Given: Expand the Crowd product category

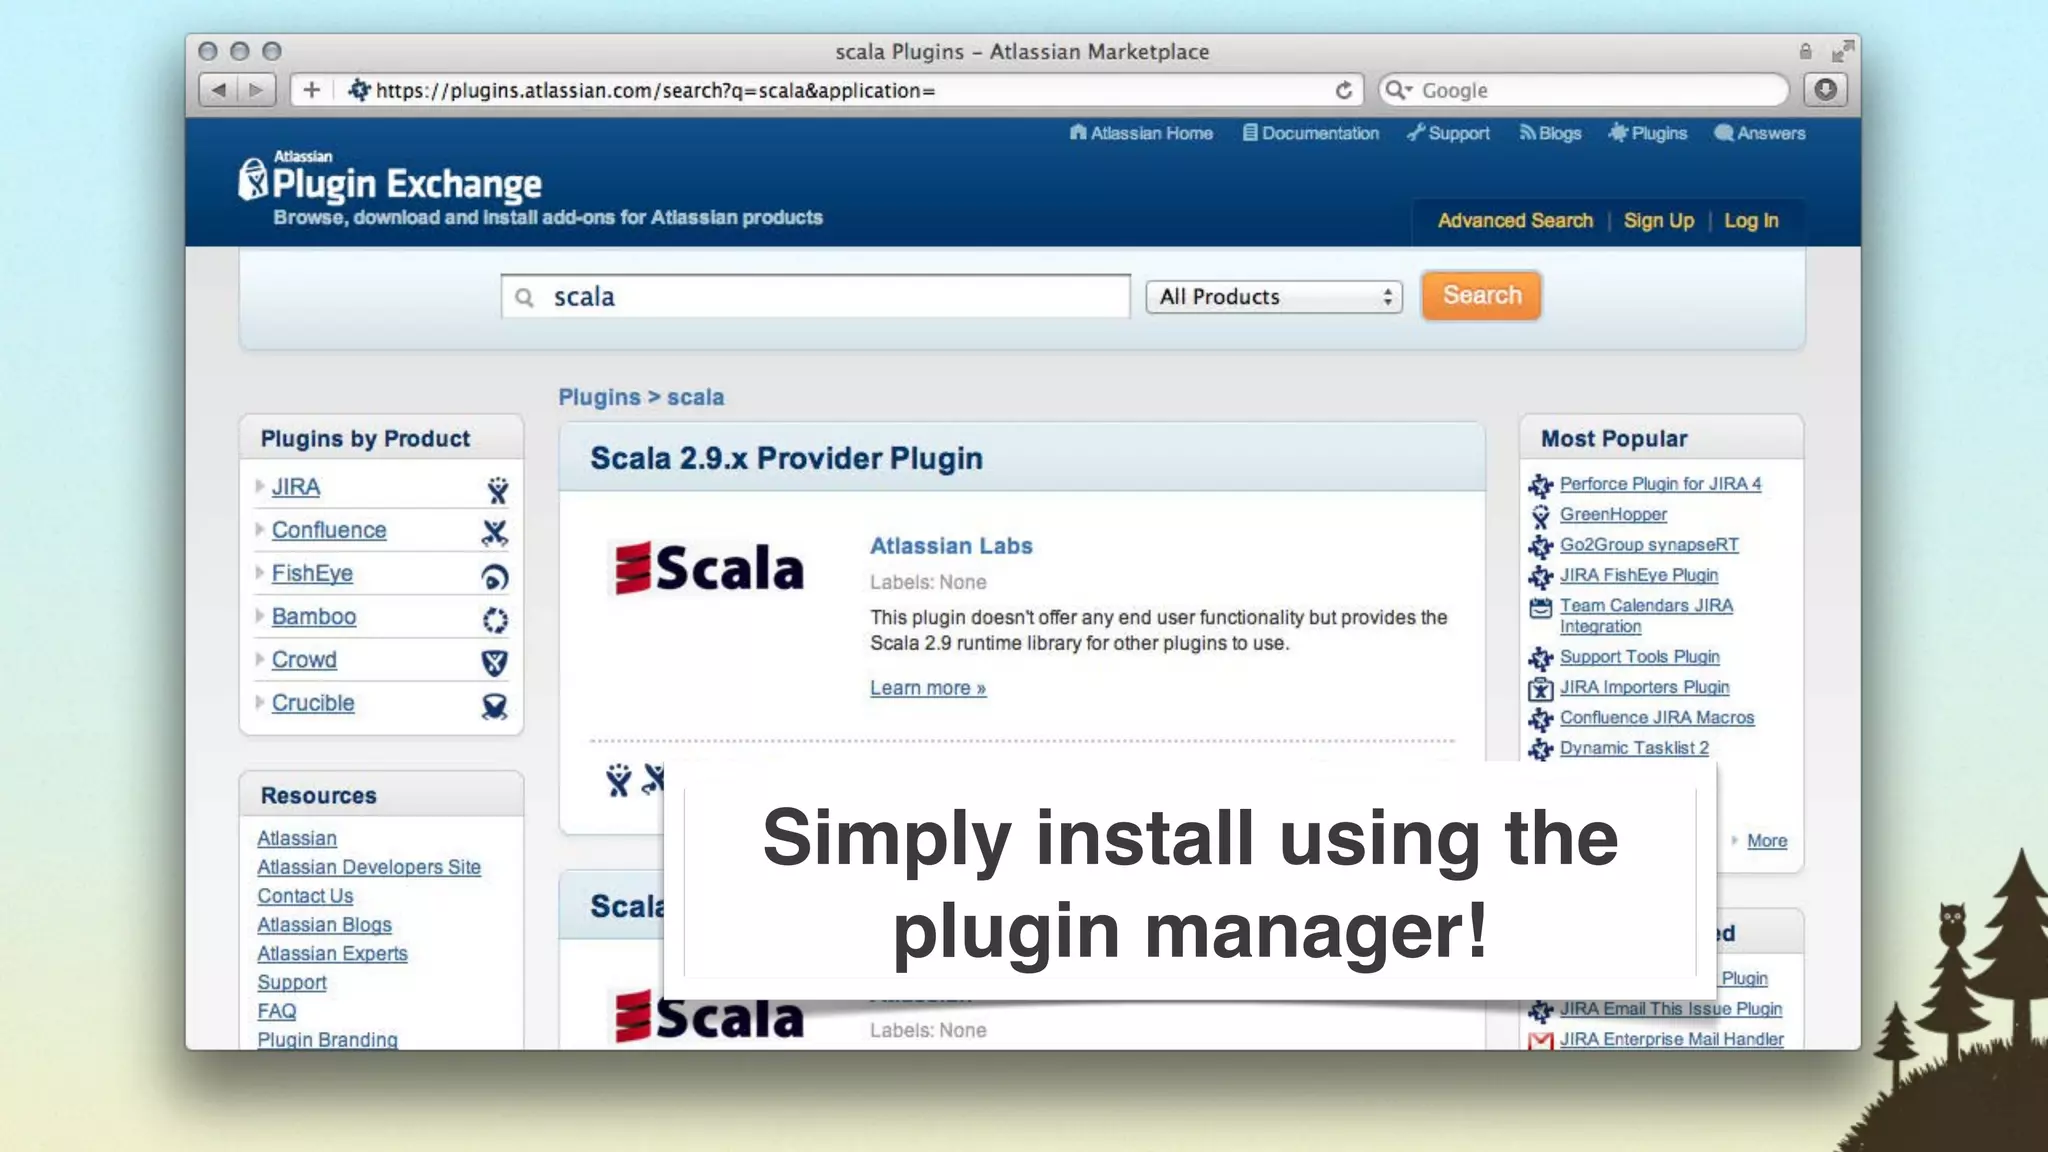Looking at the screenshot, I should click(260, 659).
